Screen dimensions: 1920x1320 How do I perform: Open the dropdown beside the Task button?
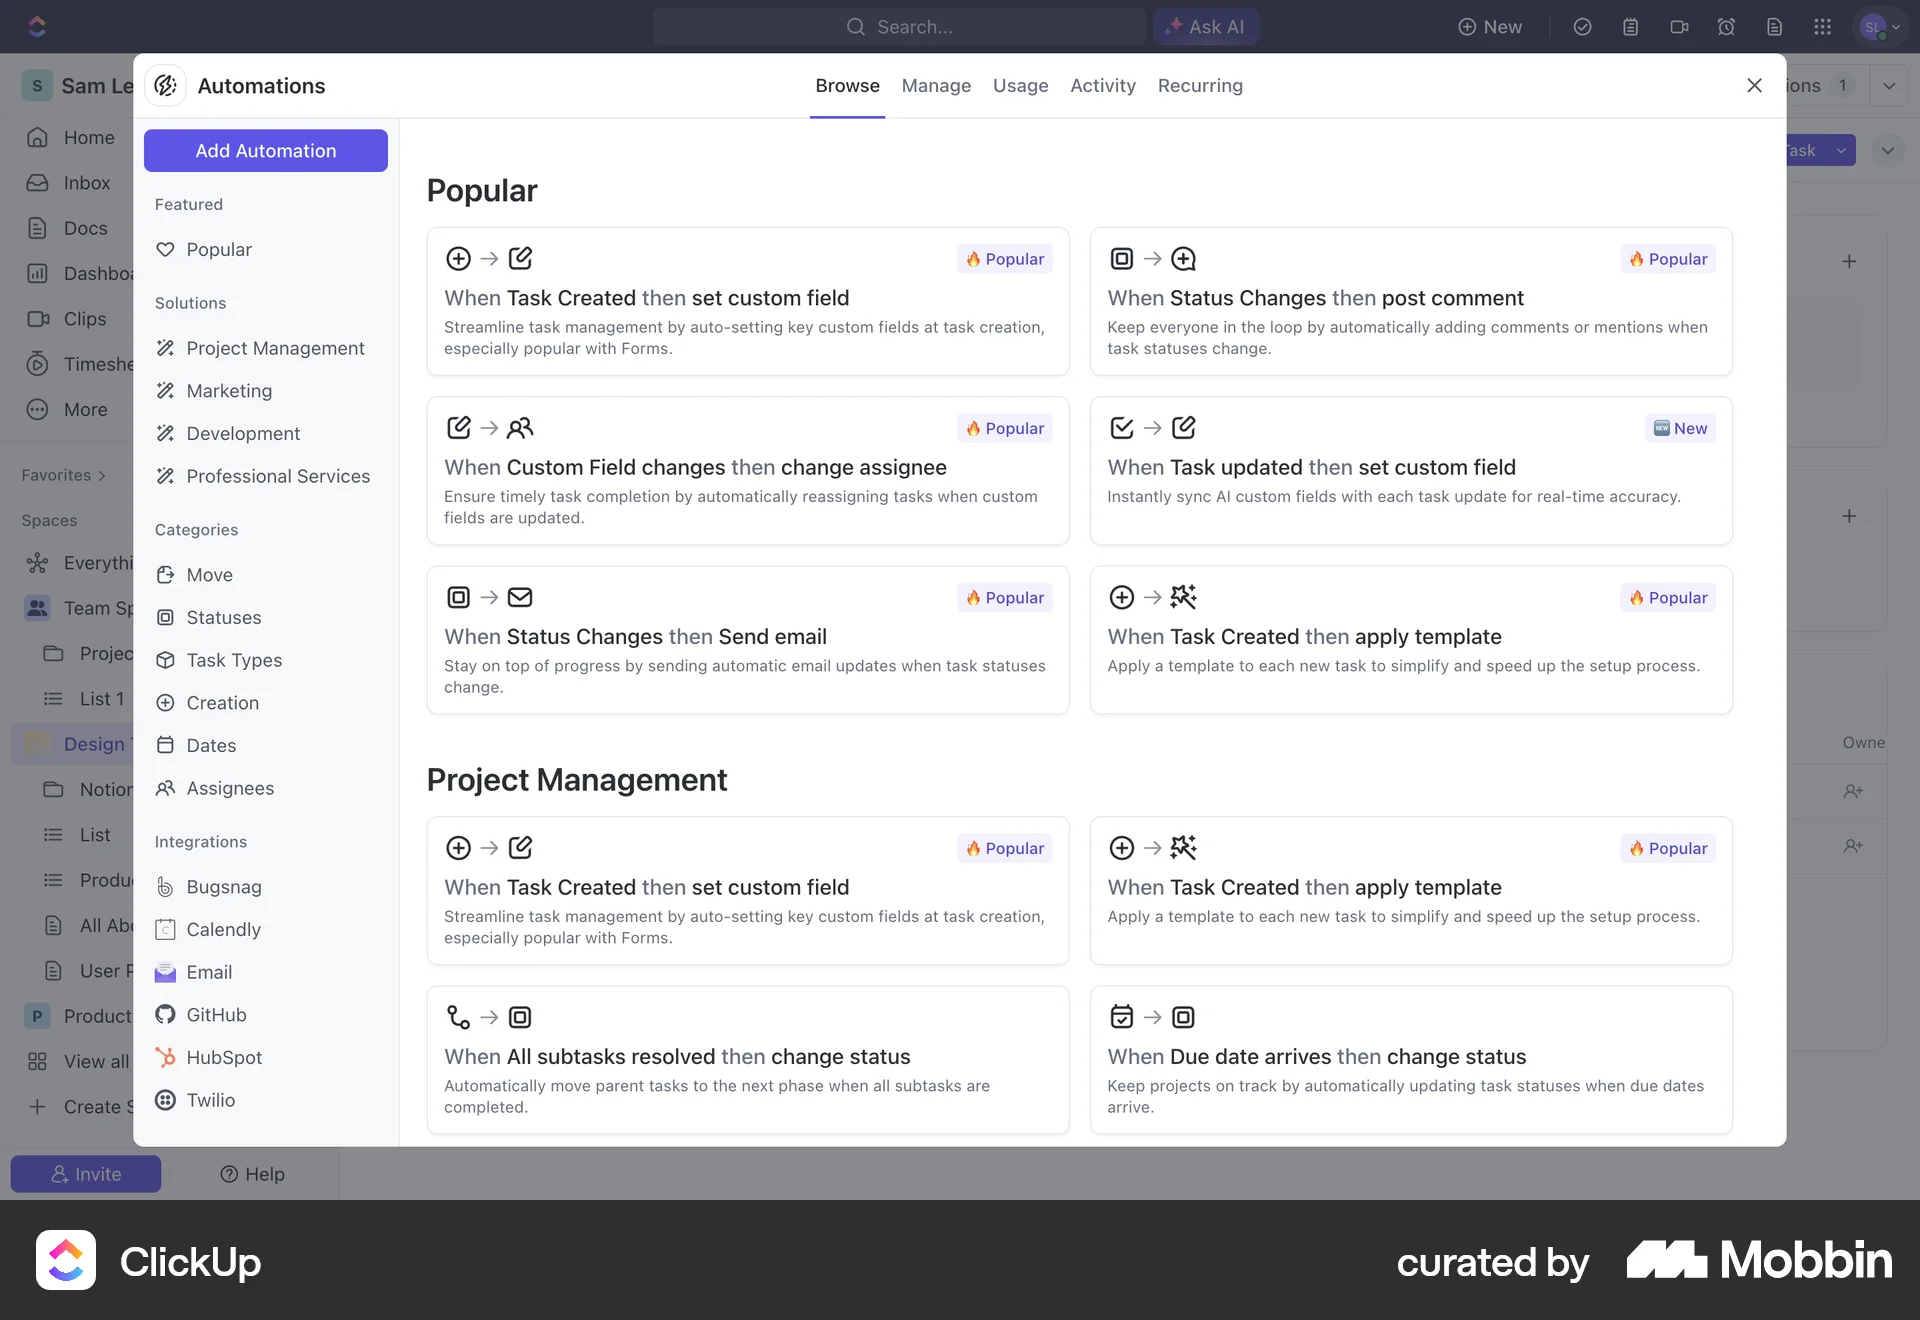tap(1839, 150)
